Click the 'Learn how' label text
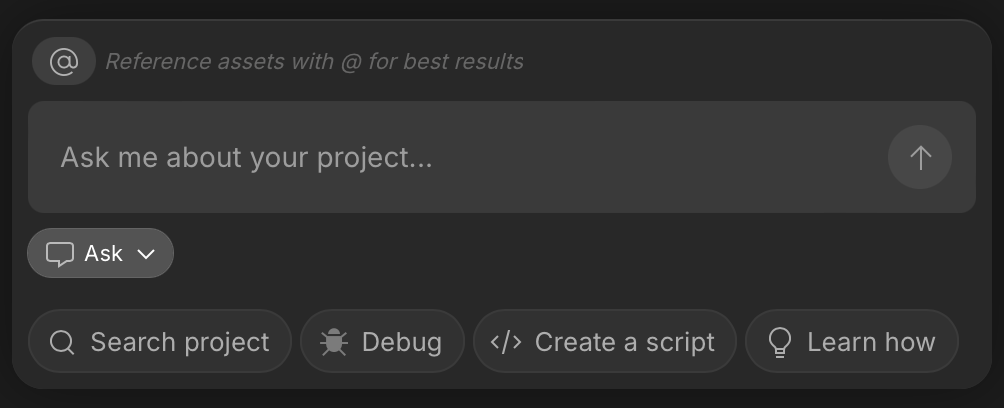1004x408 pixels. (x=871, y=342)
